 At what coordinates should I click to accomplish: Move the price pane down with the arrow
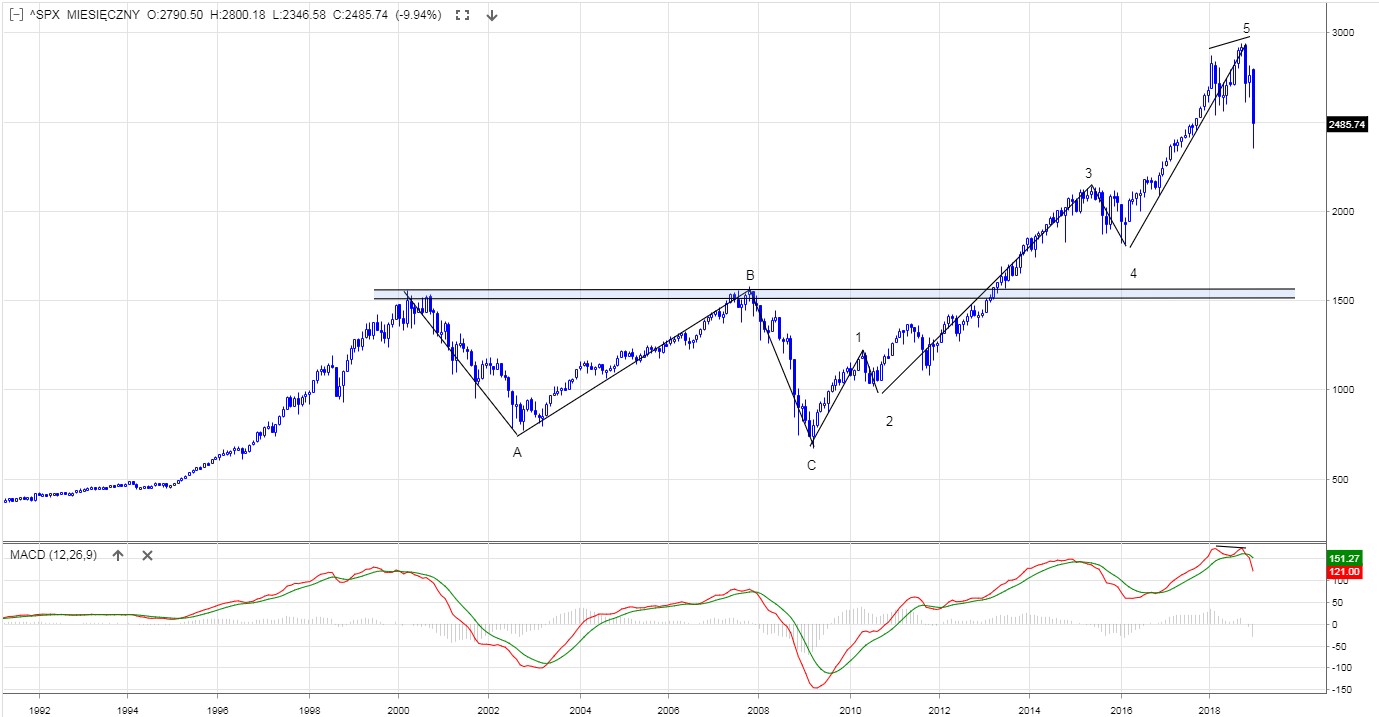[x=492, y=16]
